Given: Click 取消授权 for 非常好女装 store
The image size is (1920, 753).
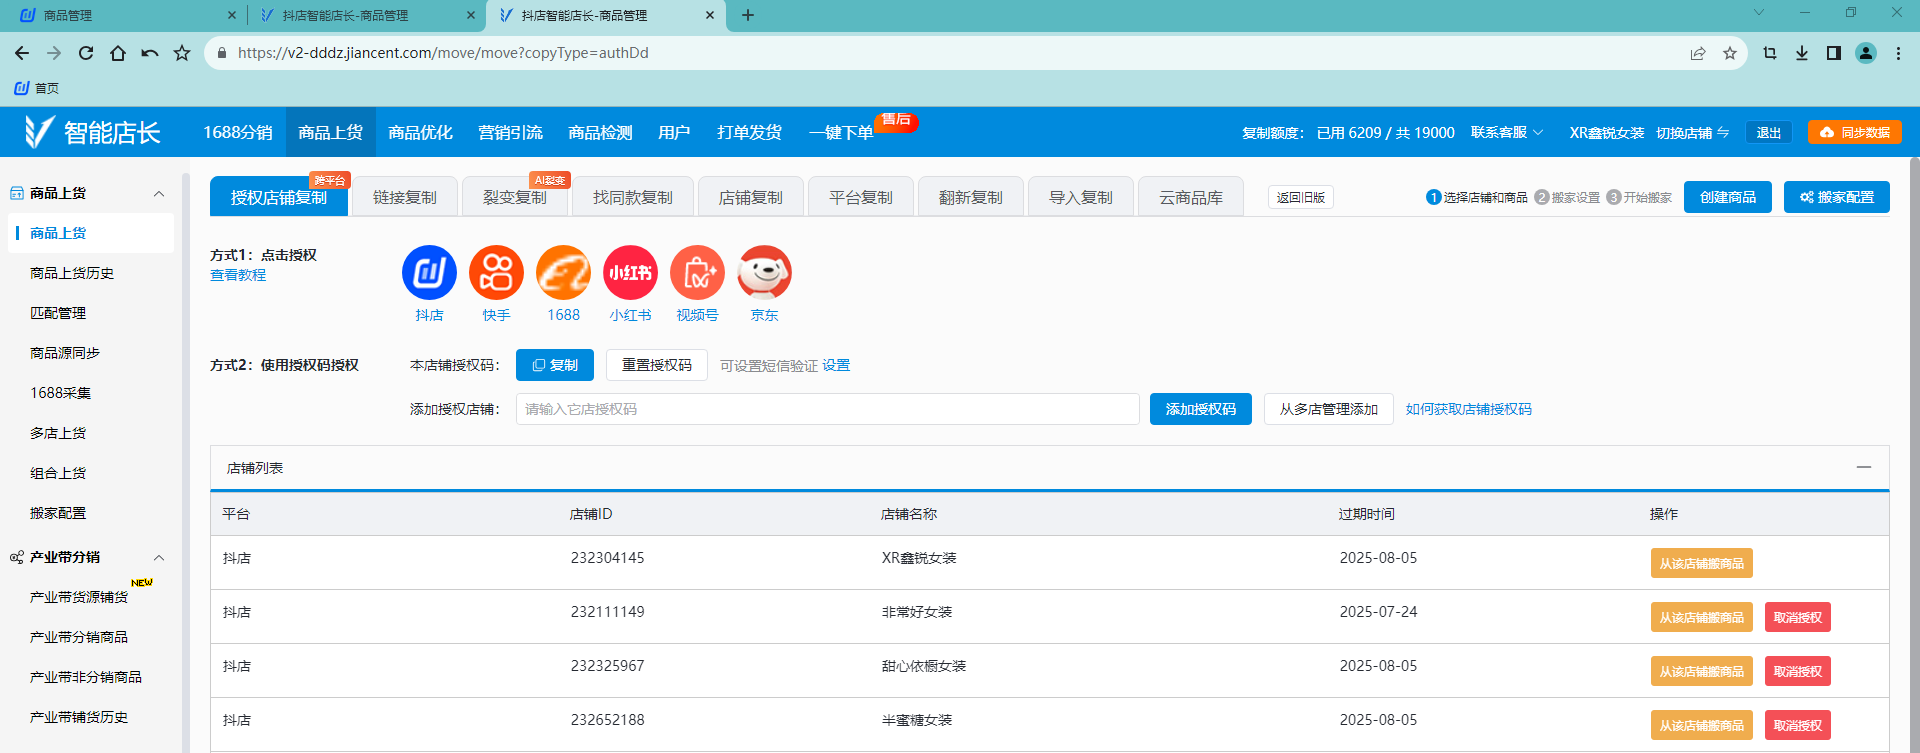Looking at the screenshot, I should pos(1797,618).
